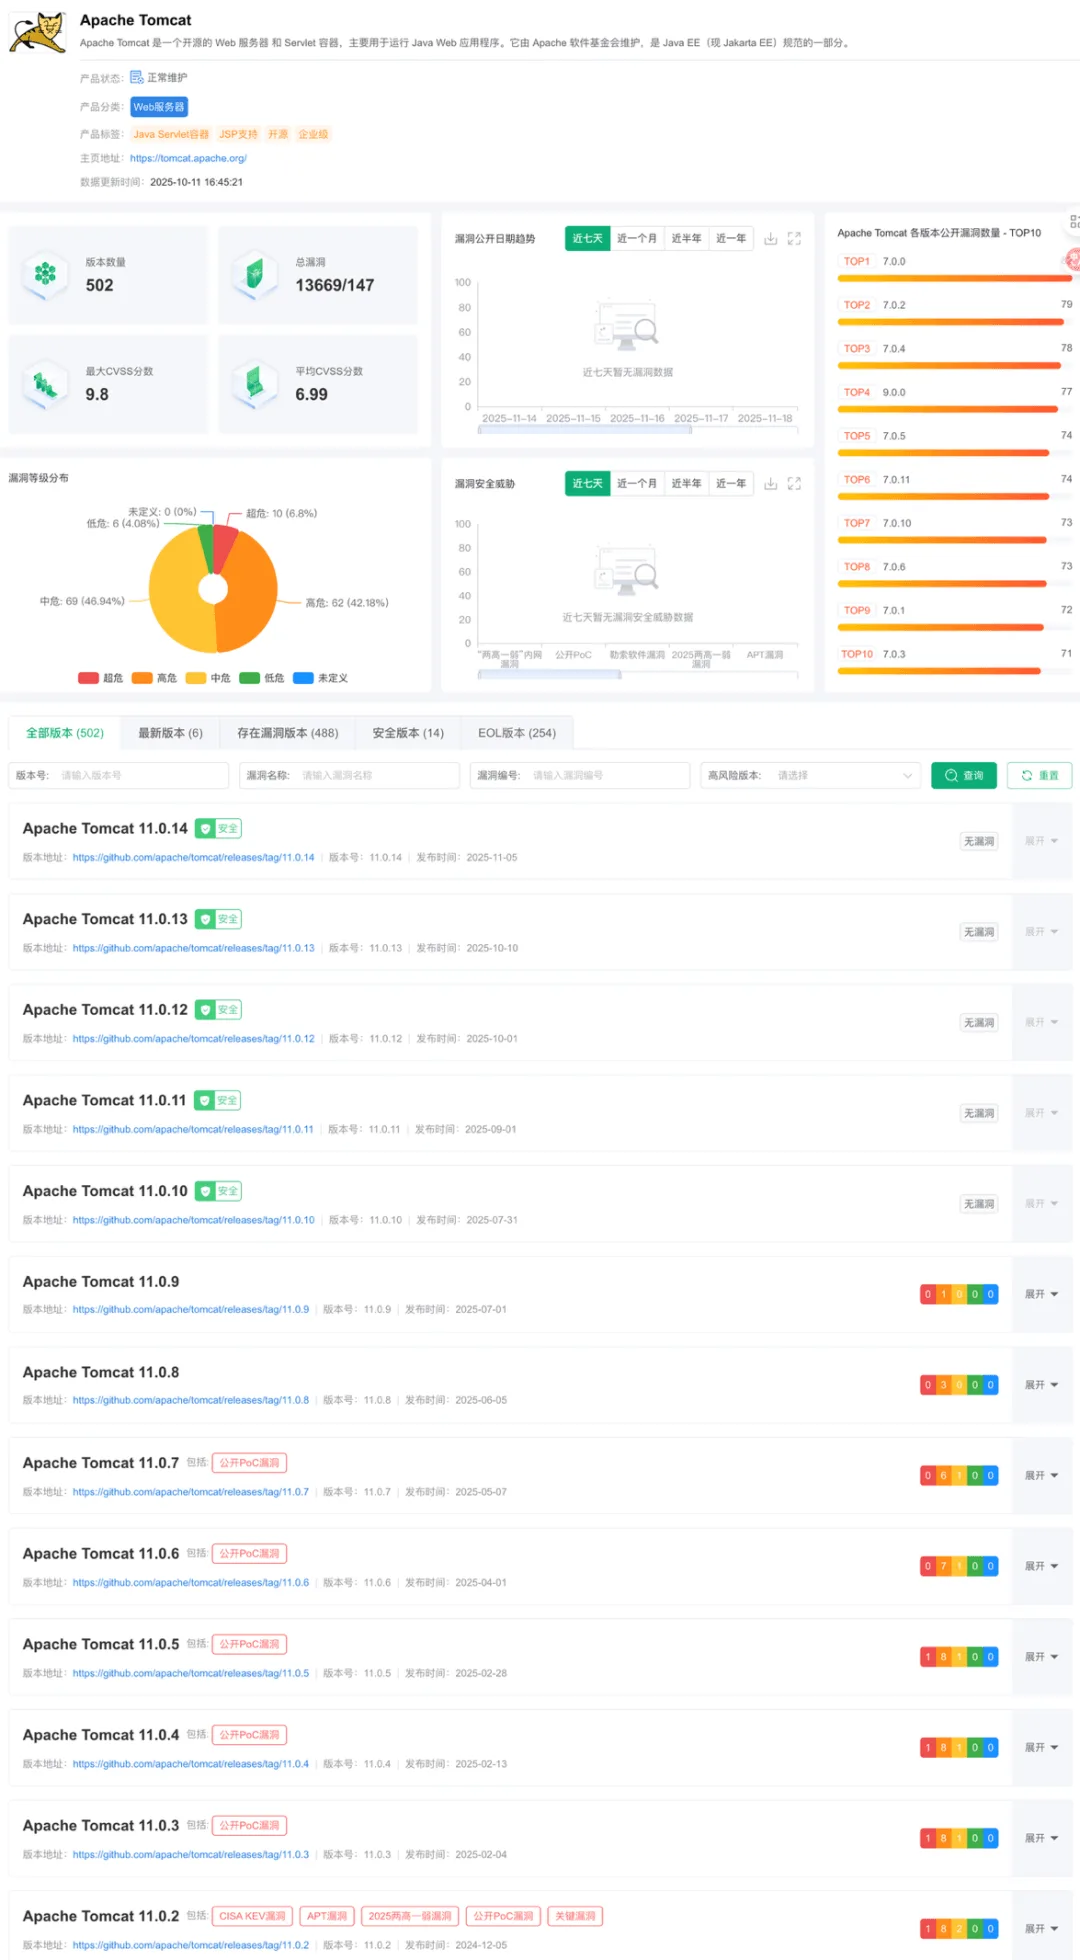Click the Web服务器 category tag

(159, 107)
